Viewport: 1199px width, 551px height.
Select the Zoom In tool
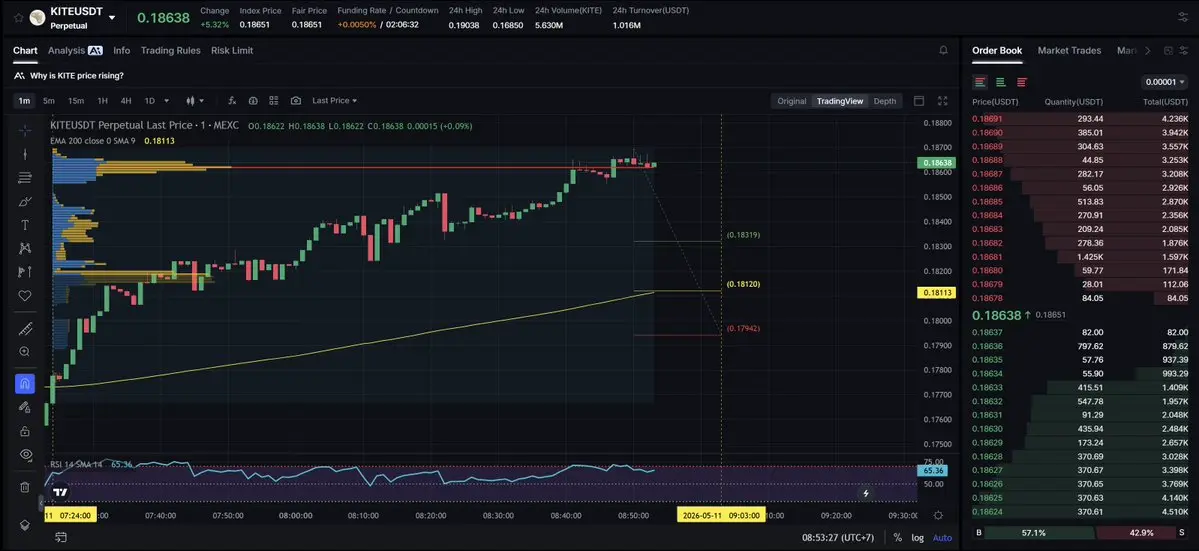(x=24, y=352)
